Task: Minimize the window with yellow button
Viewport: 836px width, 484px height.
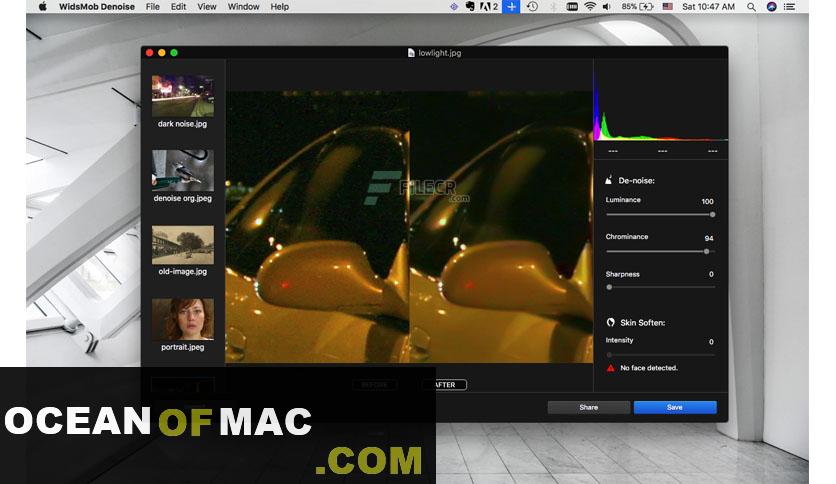Action: click(162, 53)
